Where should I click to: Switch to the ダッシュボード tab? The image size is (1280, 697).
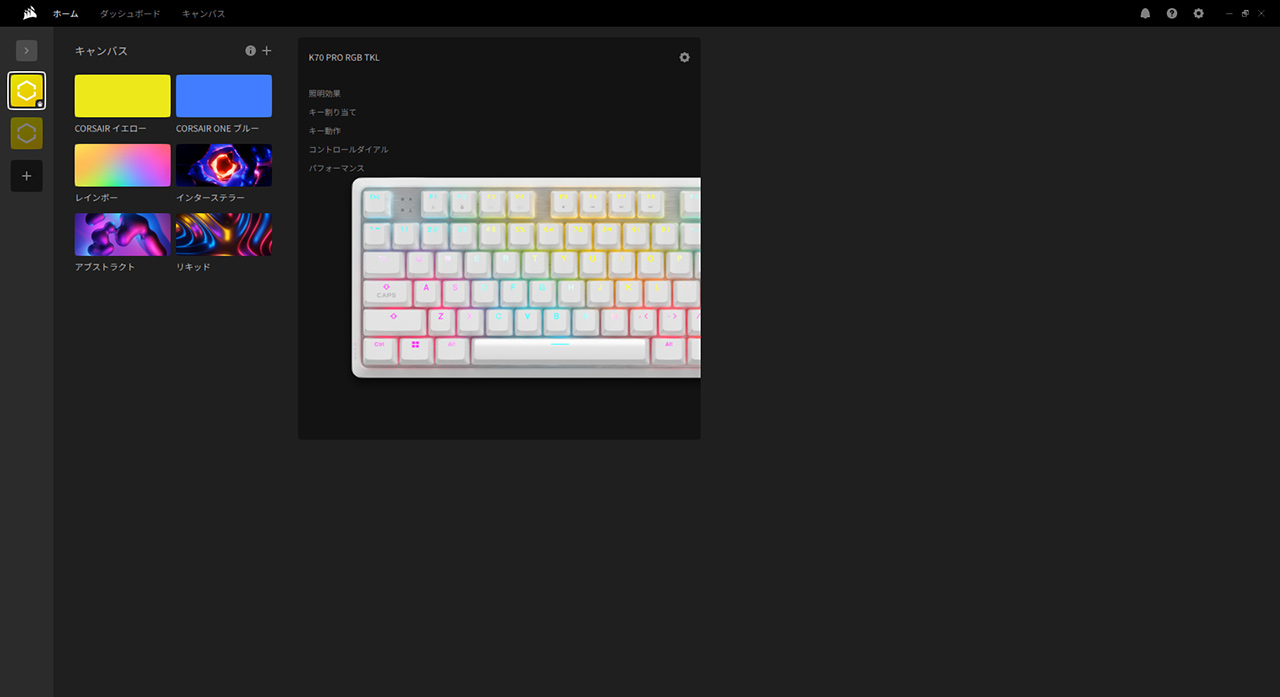pyautogui.click(x=130, y=14)
